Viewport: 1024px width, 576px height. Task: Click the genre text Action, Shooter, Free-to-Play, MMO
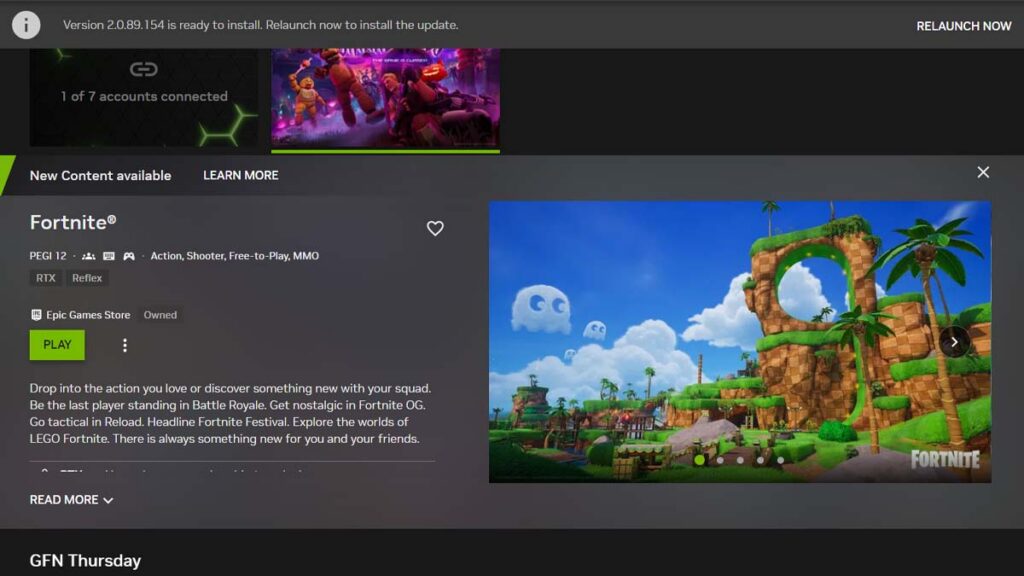234,256
